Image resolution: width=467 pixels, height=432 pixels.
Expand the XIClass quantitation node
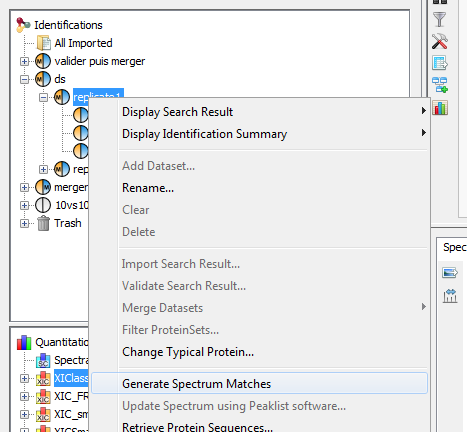coord(24,379)
